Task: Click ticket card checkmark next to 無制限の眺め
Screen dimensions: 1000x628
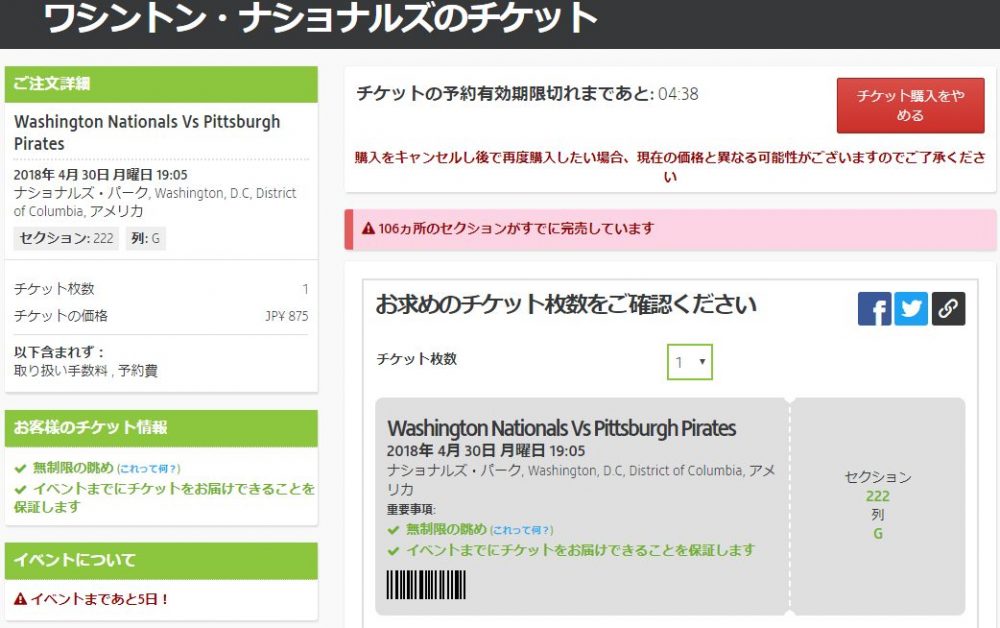Action: [x=393, y=530]
